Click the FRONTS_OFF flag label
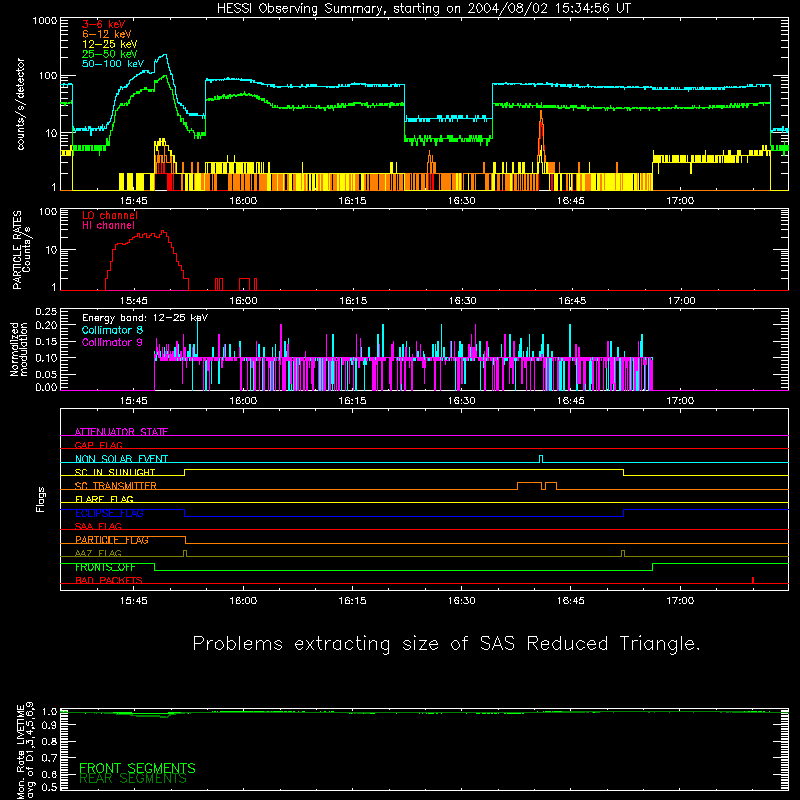The height and width of the screenshot is (800, 800). 105,567
